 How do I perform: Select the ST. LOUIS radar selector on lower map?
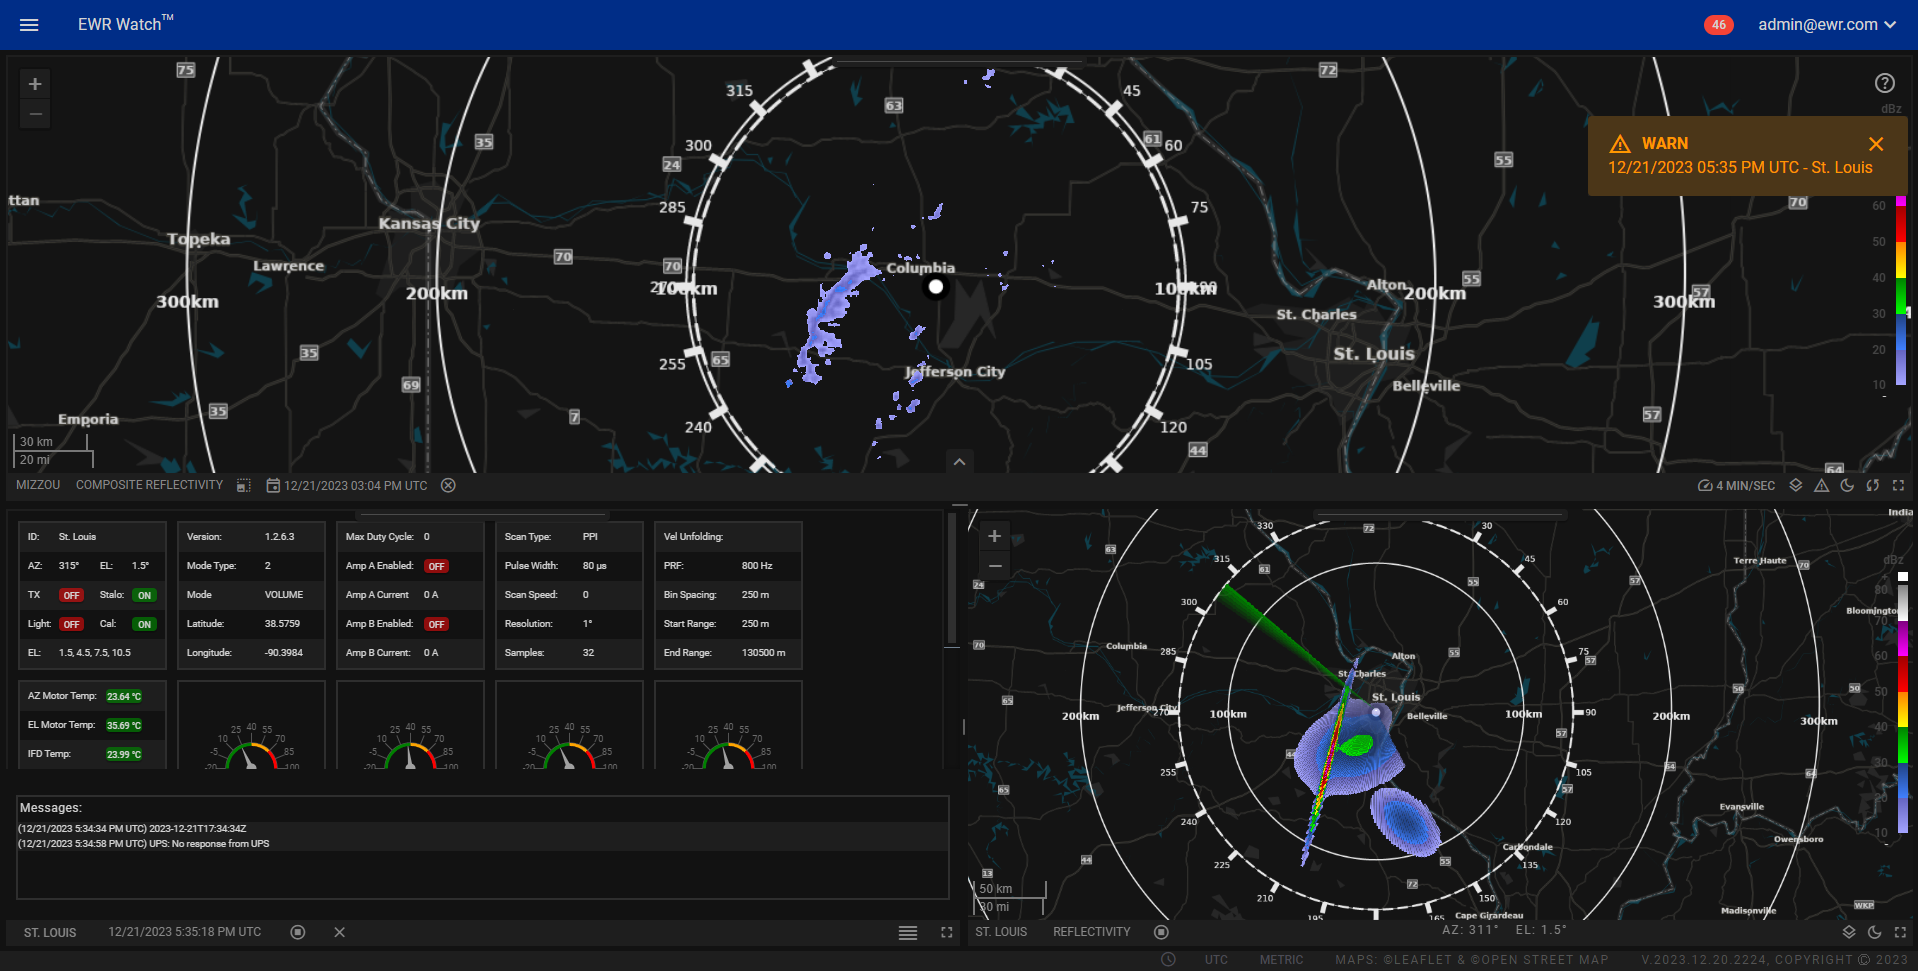1001,932
